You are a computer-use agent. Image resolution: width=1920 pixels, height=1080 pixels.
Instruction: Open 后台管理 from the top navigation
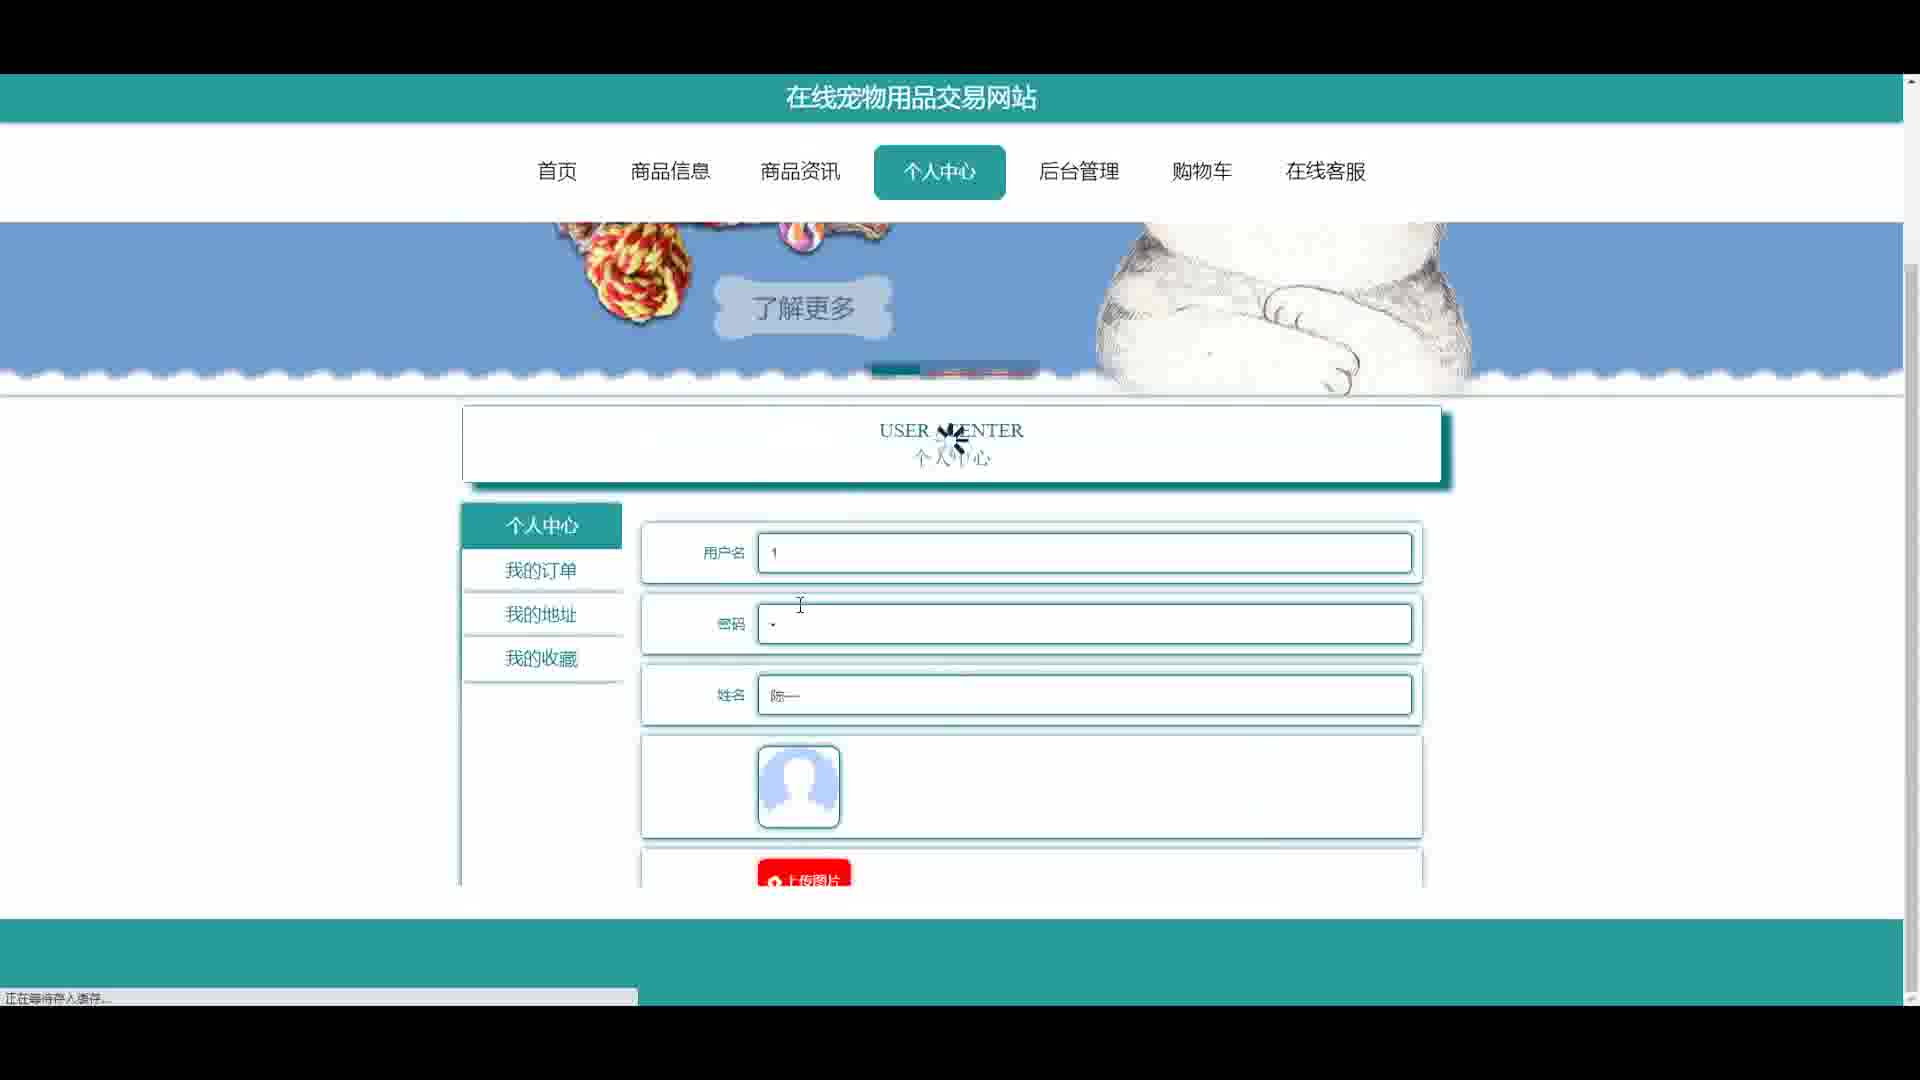pos(1078,172)
